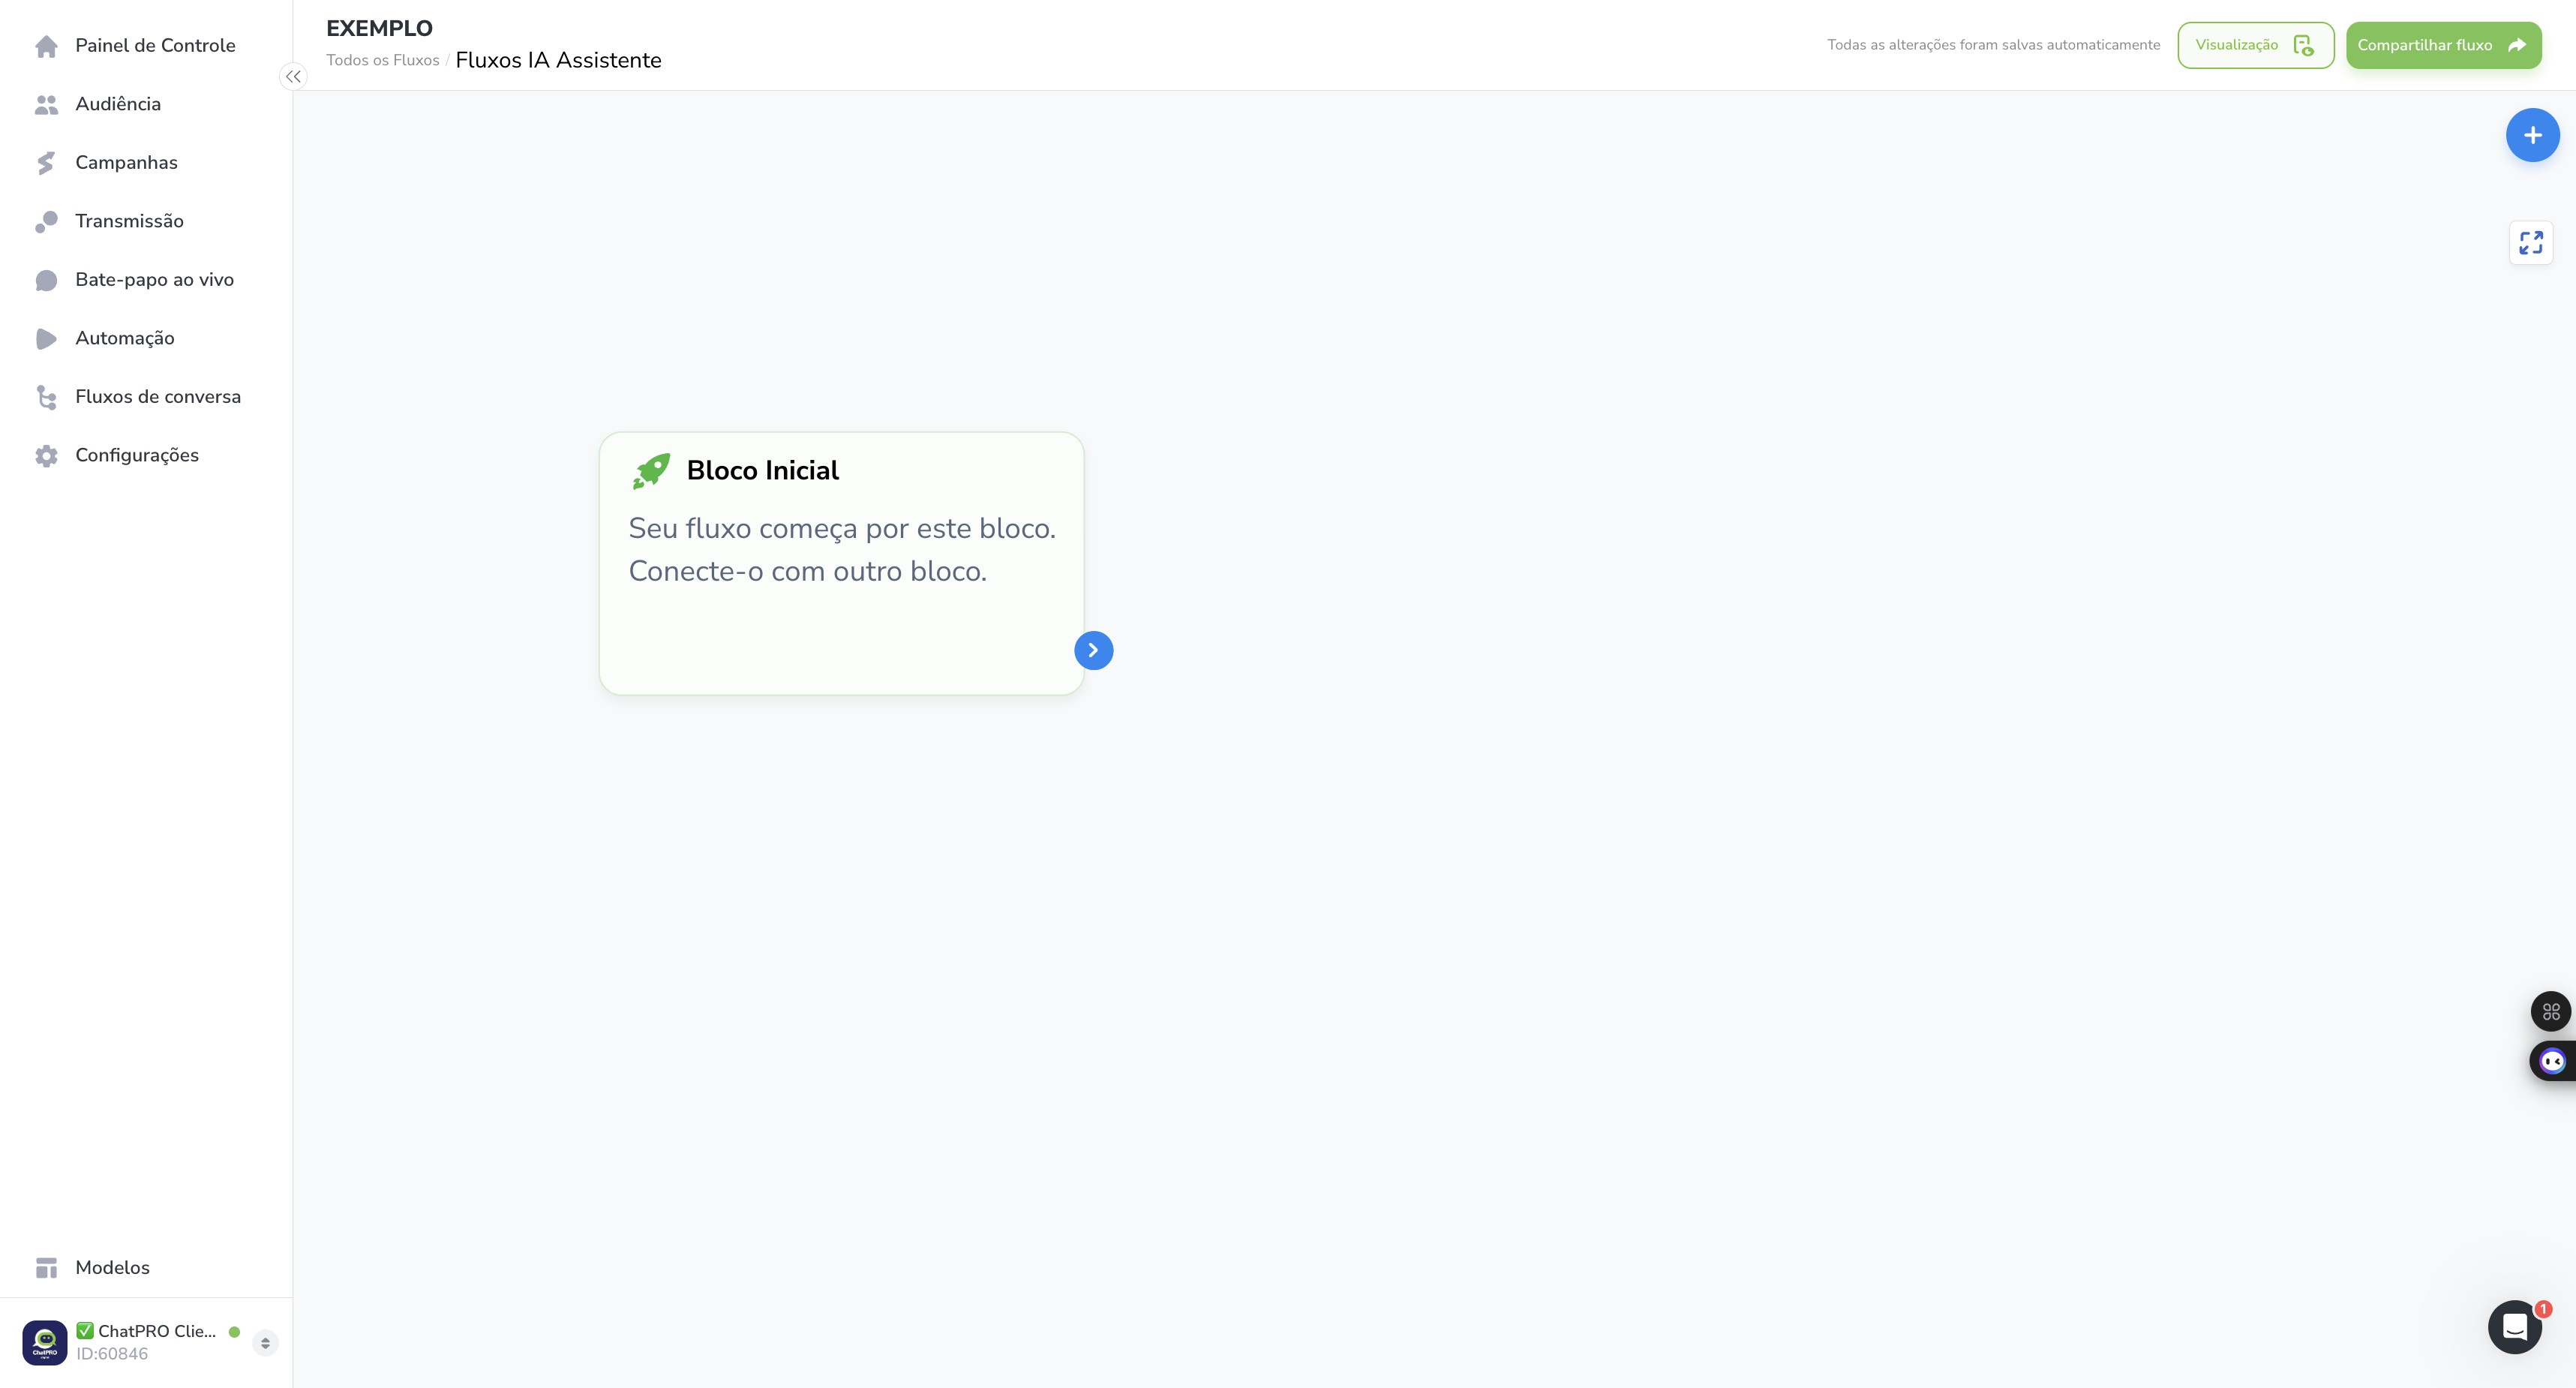The height and width of the screenshot is (1388, 2576).
Task: Click the EXEMPLO workspace title
Action: [379, 28]
